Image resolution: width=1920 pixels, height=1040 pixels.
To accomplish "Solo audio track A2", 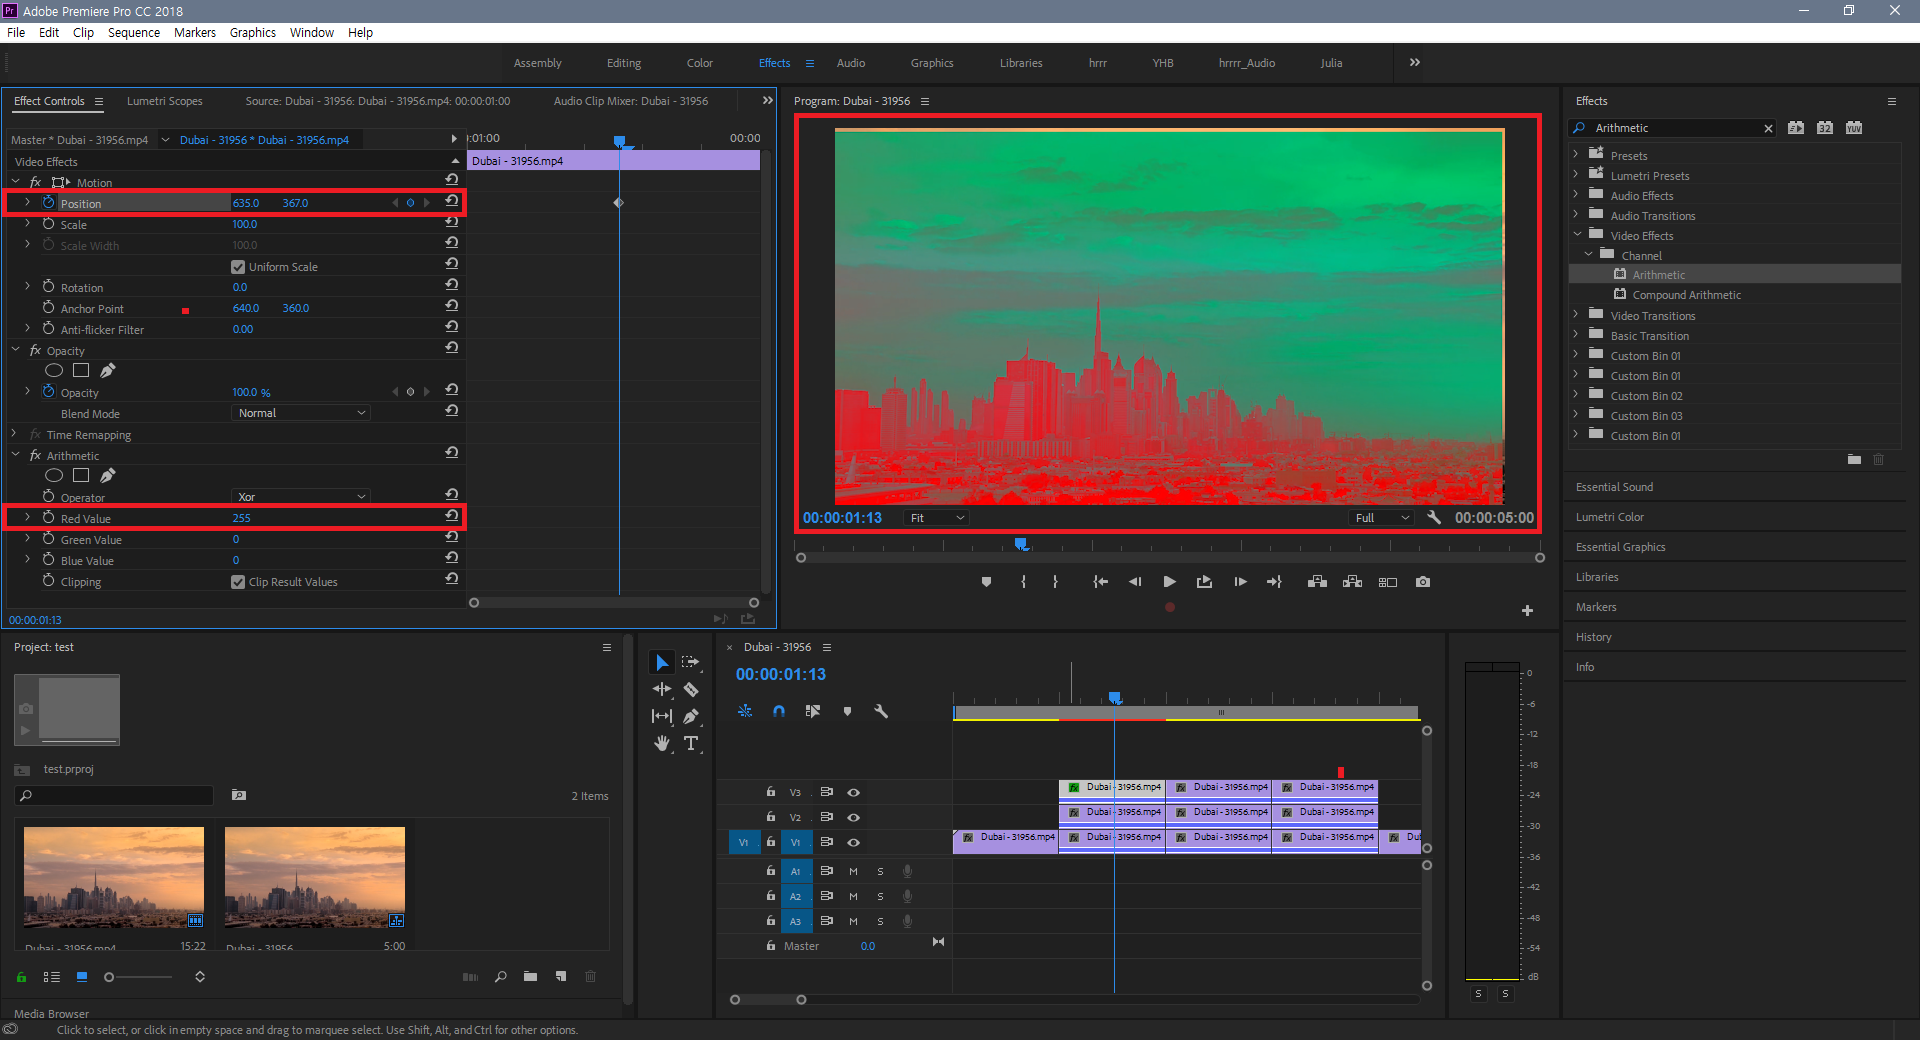I will pyautogui.click(x=880, y=897).
